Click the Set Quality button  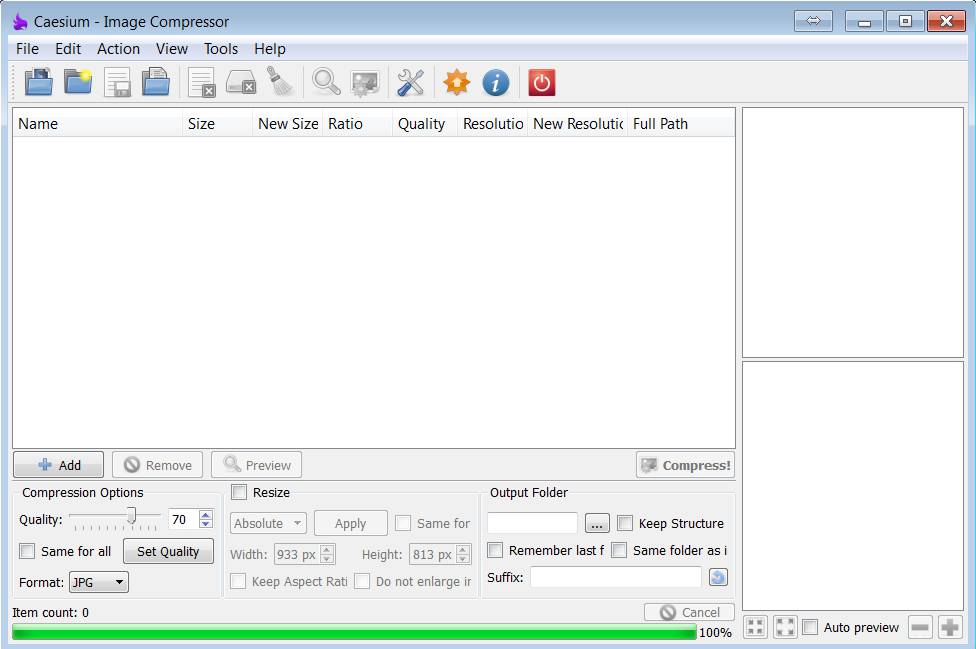click(168, 551)
